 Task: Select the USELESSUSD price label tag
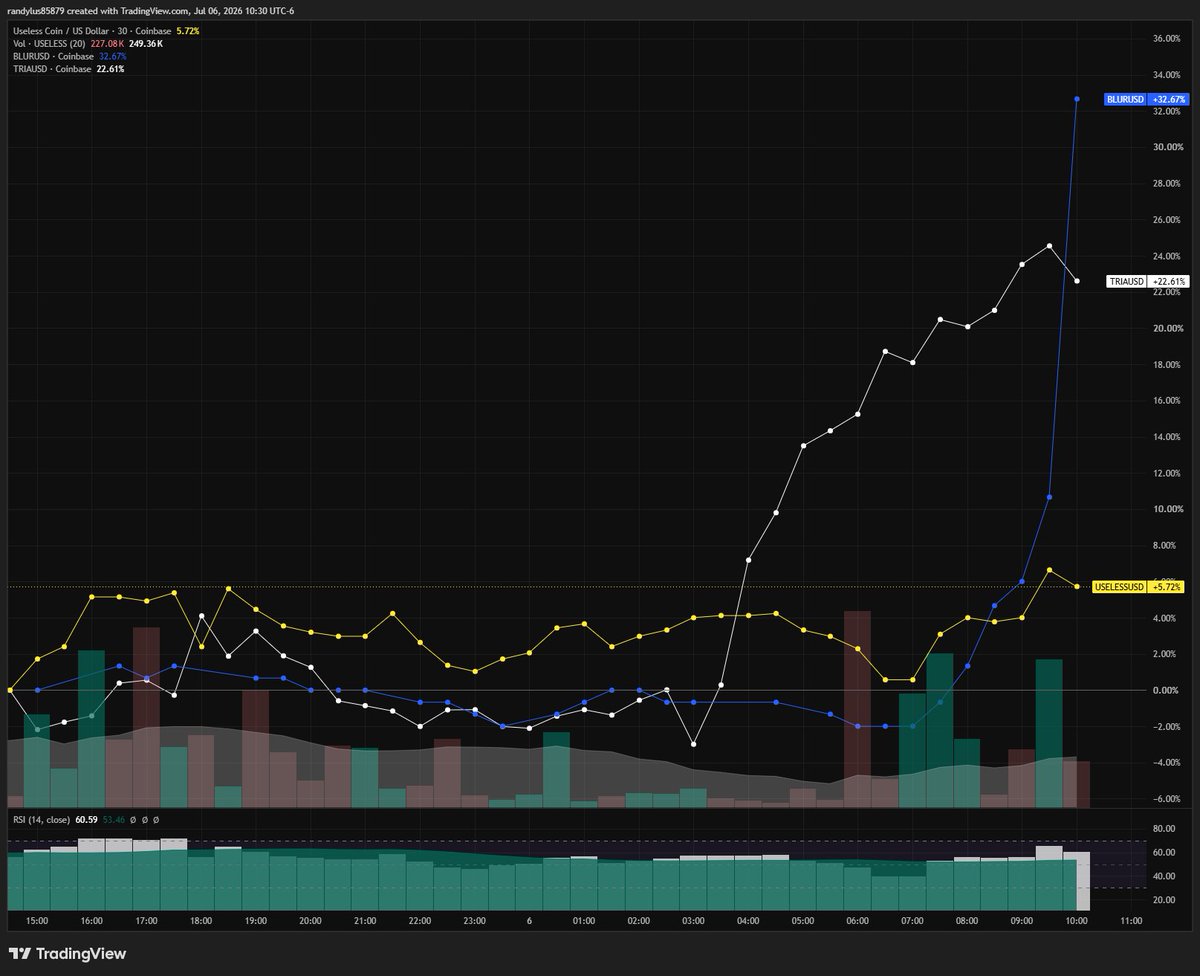(x=1119, y=587)
